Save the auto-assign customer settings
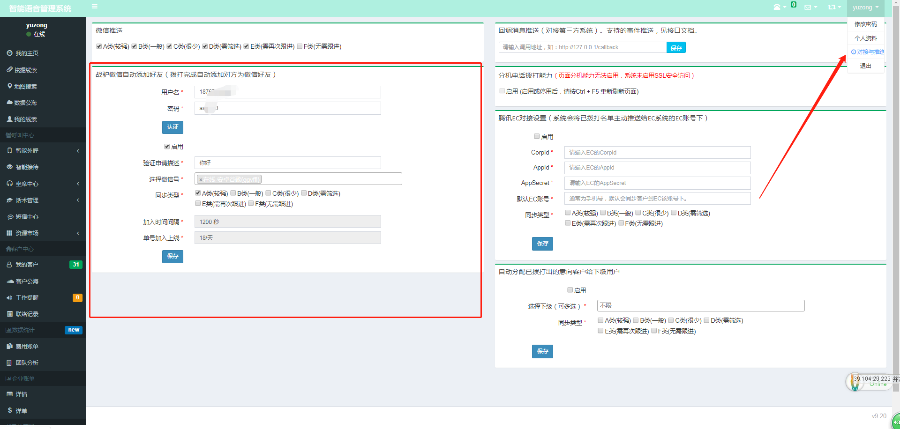This screenshot has width=900, height=429. (x=542, y=351)
